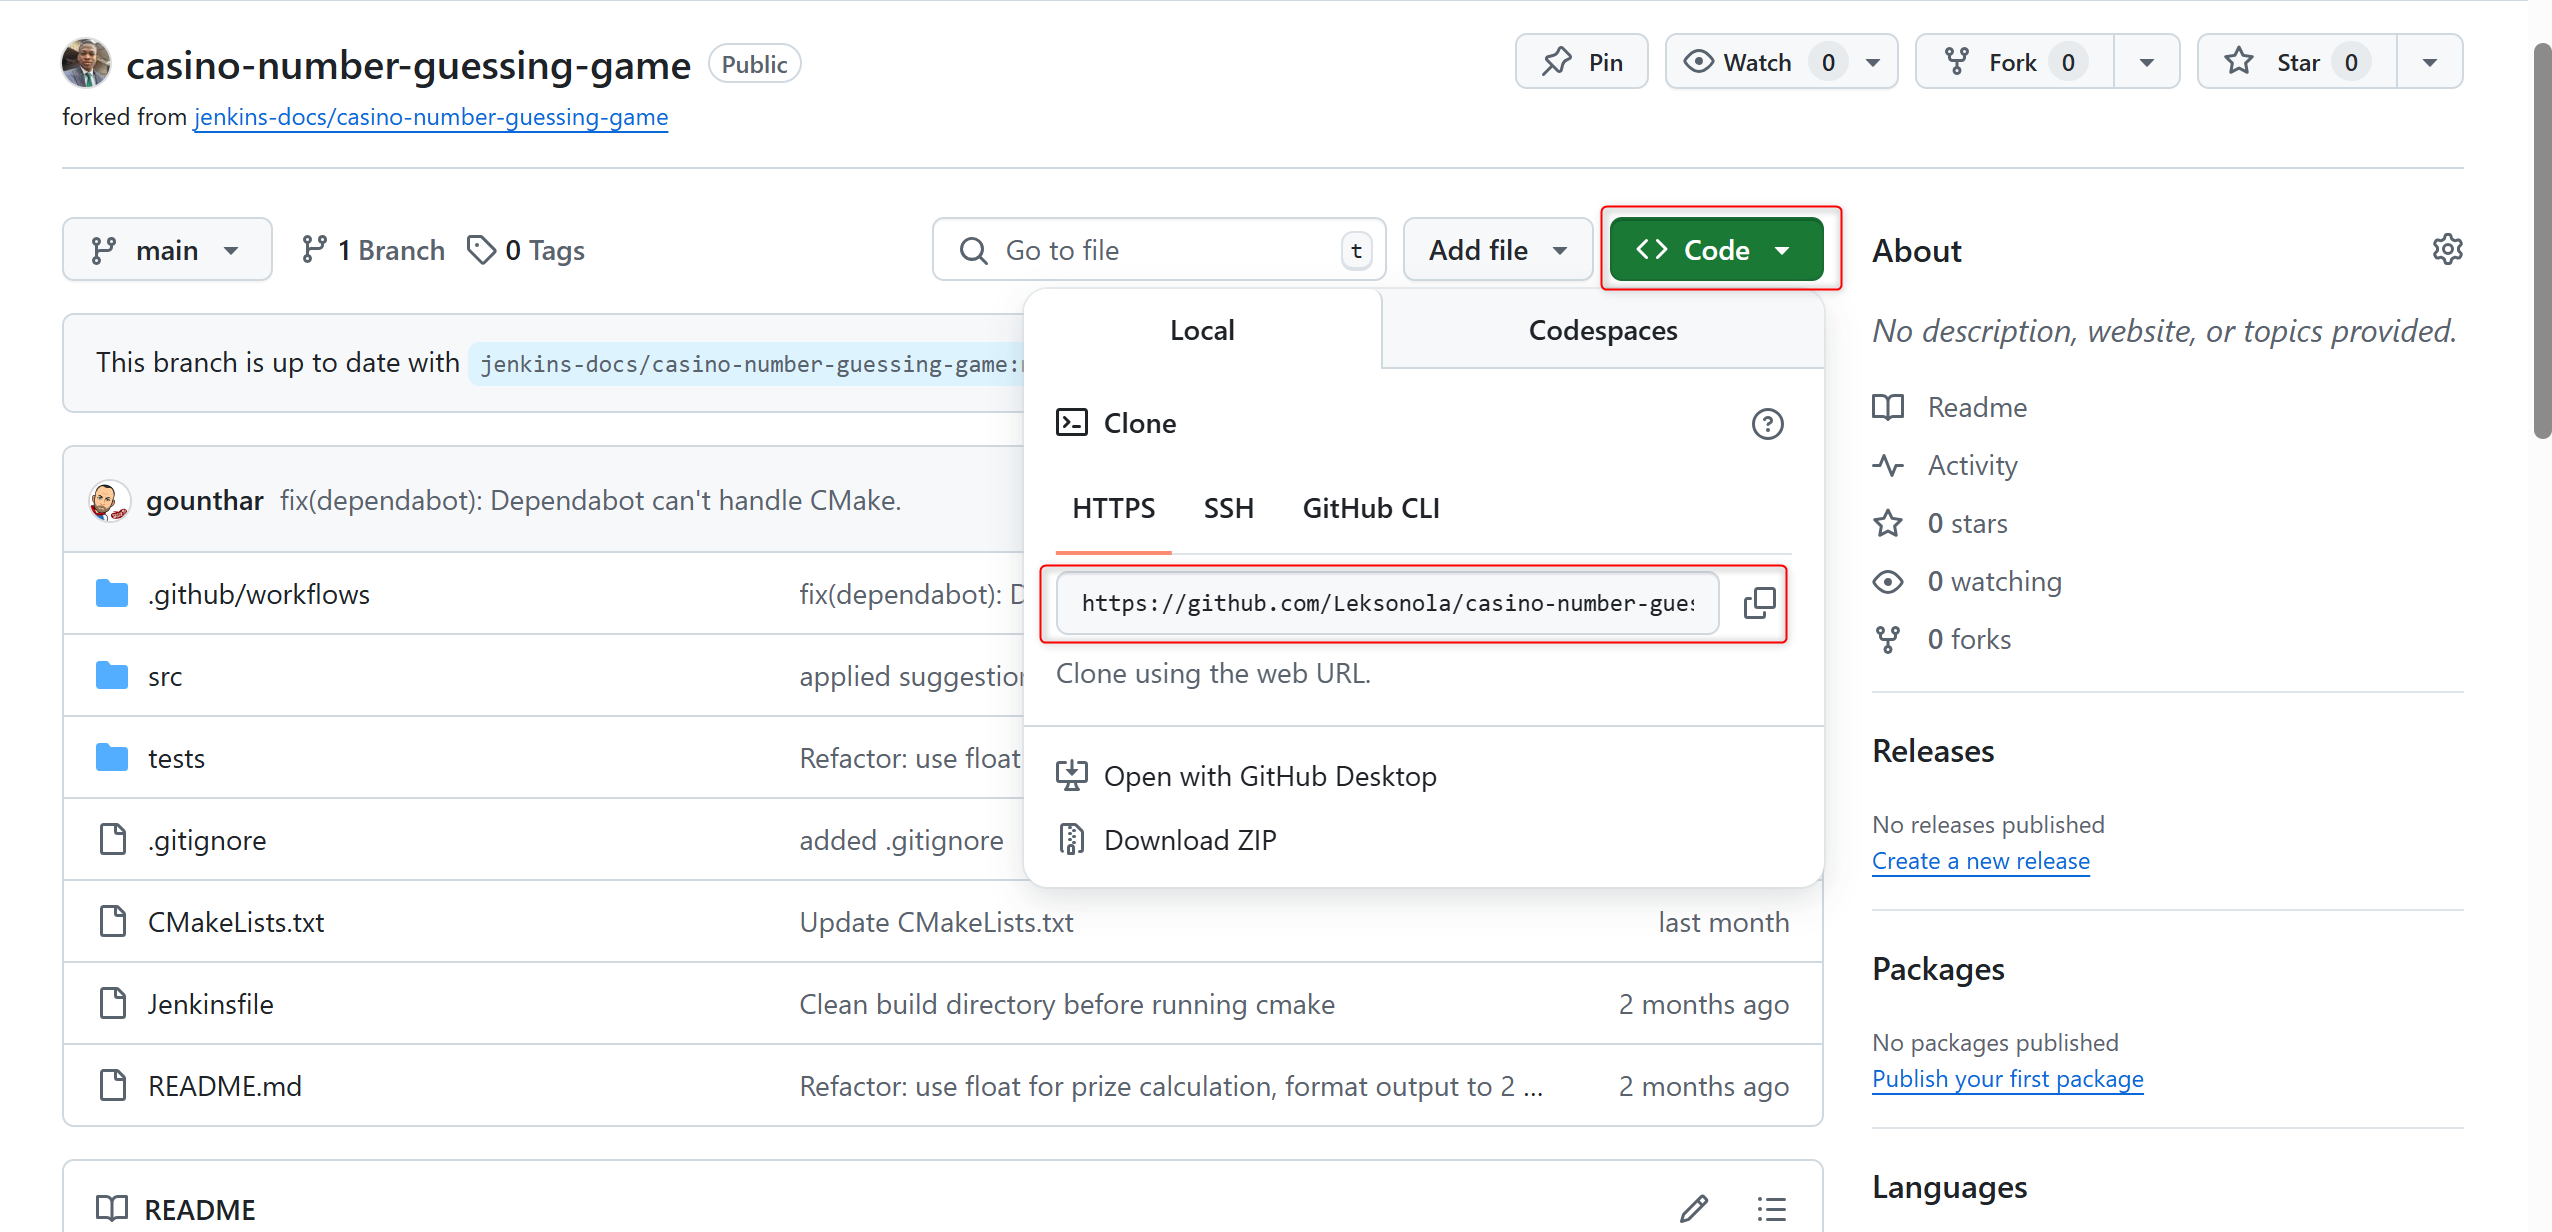Open the Star lists dropdown arrow
The height and width of the screenshot is (1232, 2552).
pyautogui.click(x=2429, y=62)
